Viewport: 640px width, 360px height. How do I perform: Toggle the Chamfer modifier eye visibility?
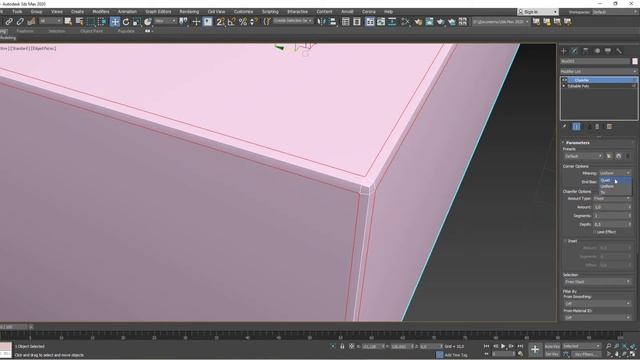point(564,80)
